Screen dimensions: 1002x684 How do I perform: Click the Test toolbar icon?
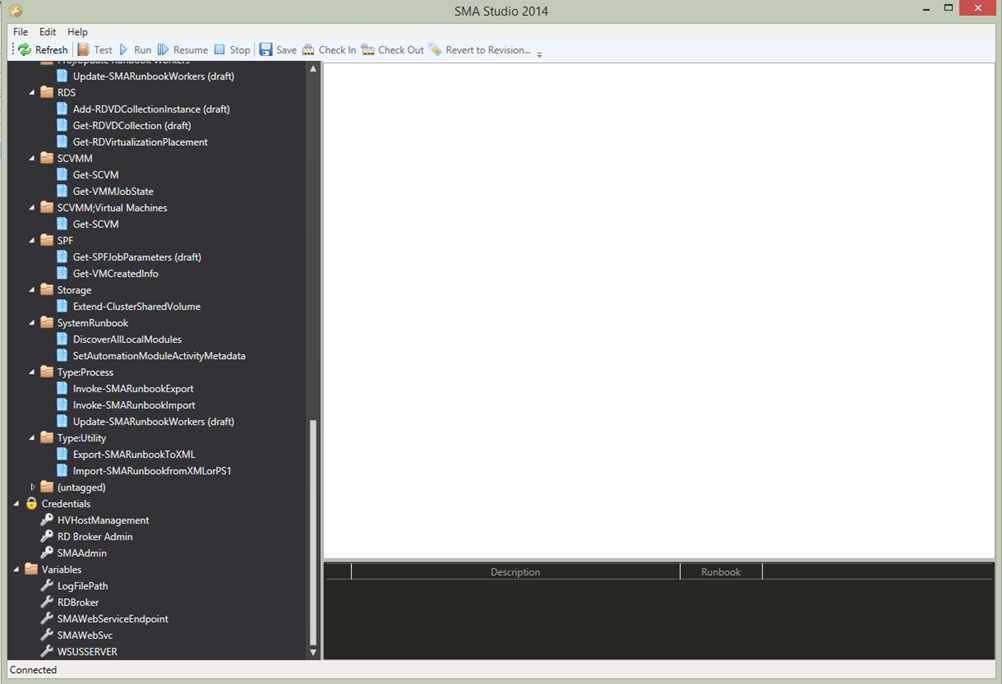tap(83, 50)
